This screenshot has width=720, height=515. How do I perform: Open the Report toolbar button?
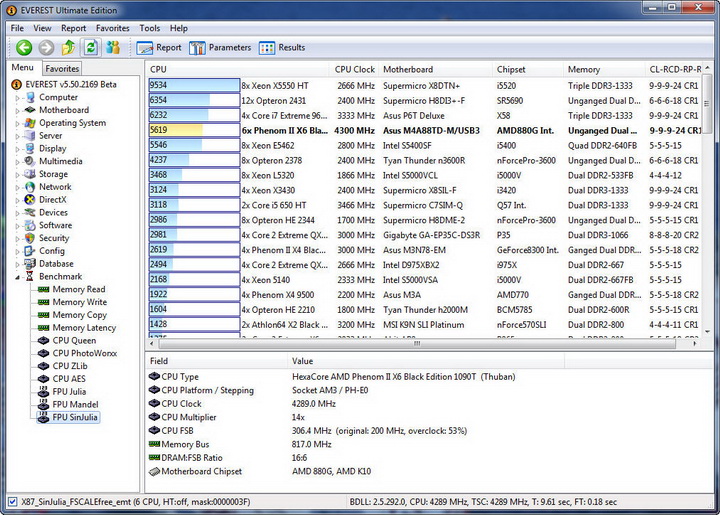pos(159,47)
